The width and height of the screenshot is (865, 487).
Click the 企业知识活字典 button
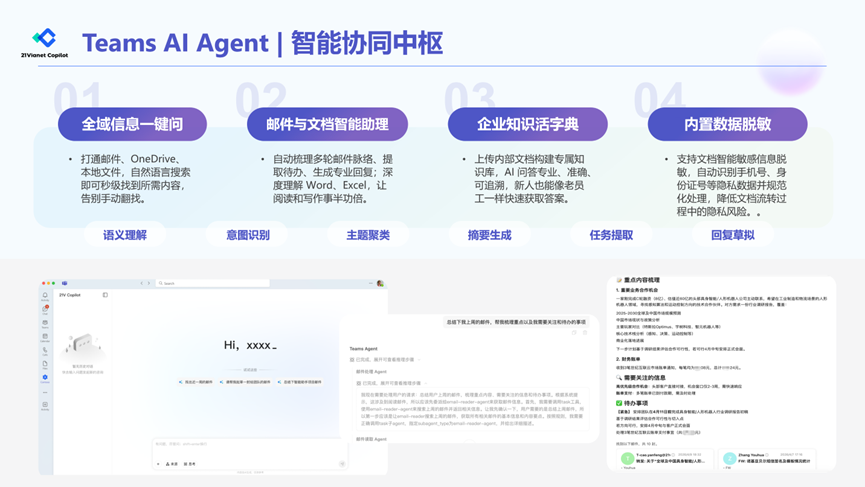tap(527, 125)
